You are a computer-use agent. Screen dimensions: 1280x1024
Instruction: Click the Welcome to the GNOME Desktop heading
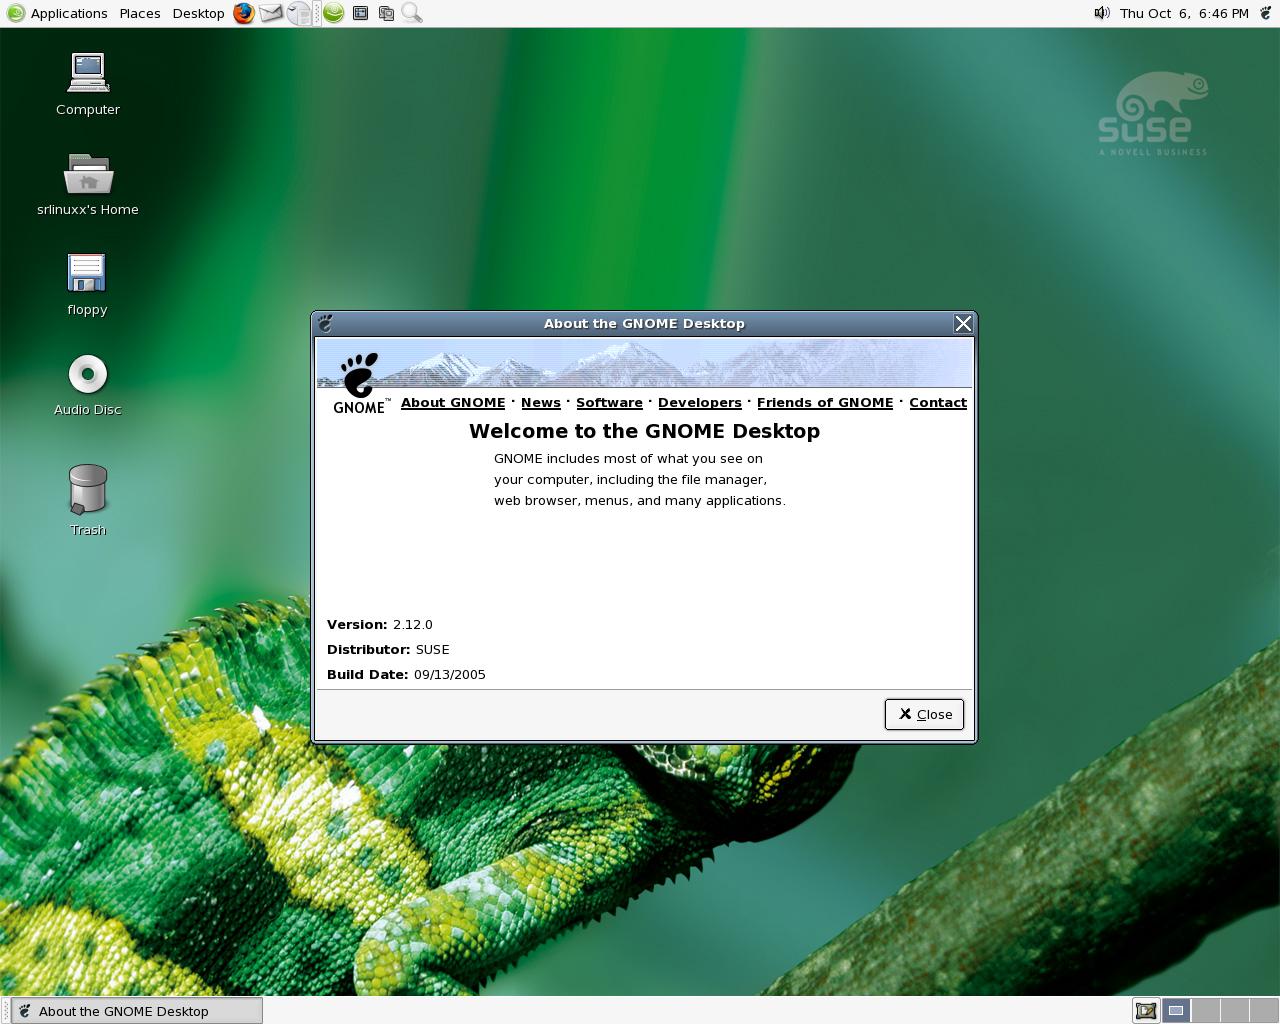click(644, 431)
